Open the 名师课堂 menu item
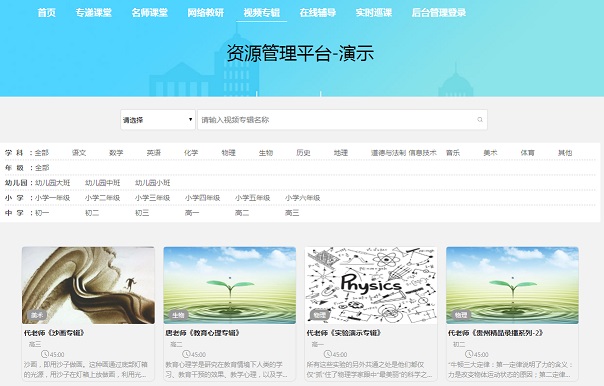The width and height of the screenshot is (604, 386). click(x=149, y=12)
